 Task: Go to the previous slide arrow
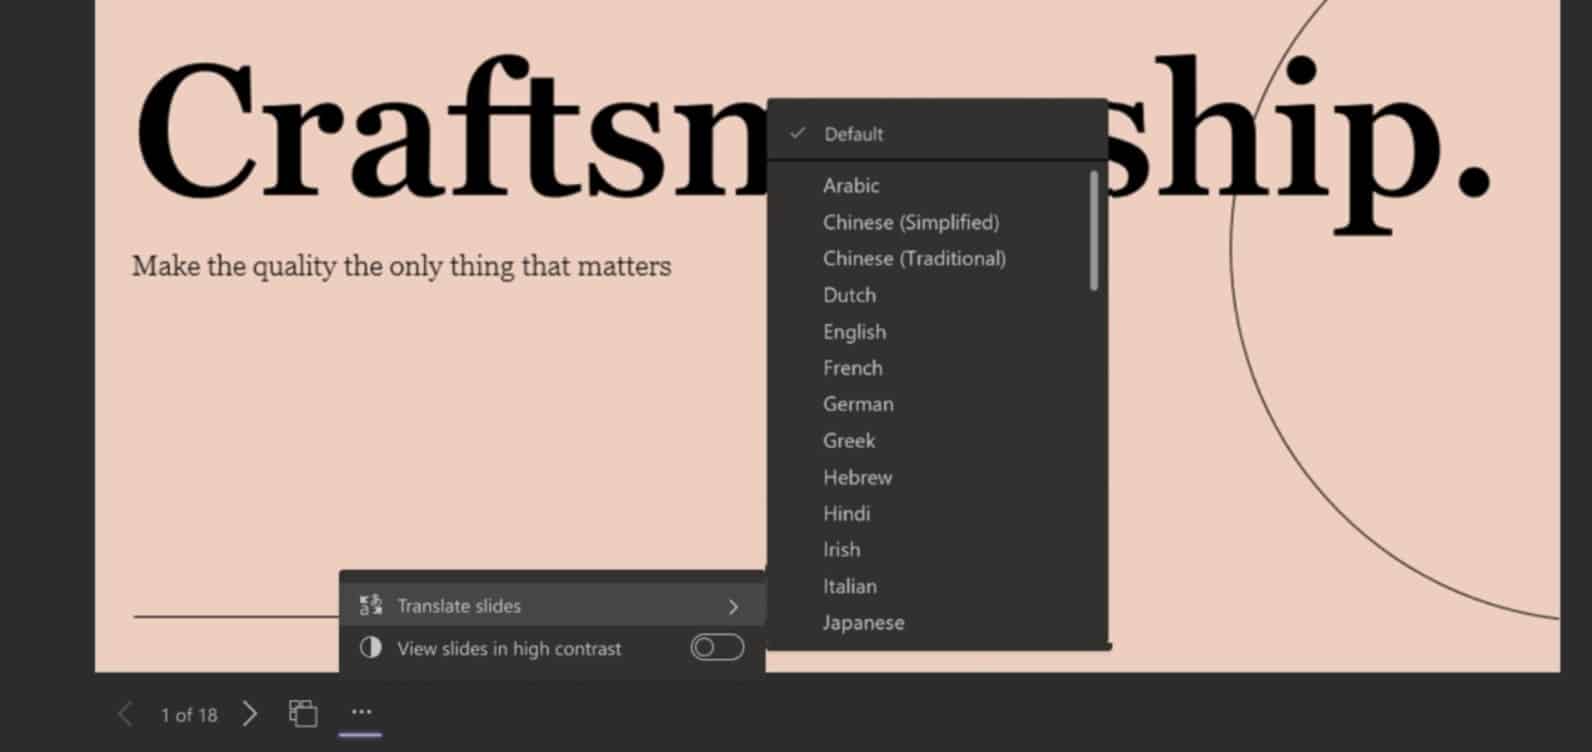point(125,714)
